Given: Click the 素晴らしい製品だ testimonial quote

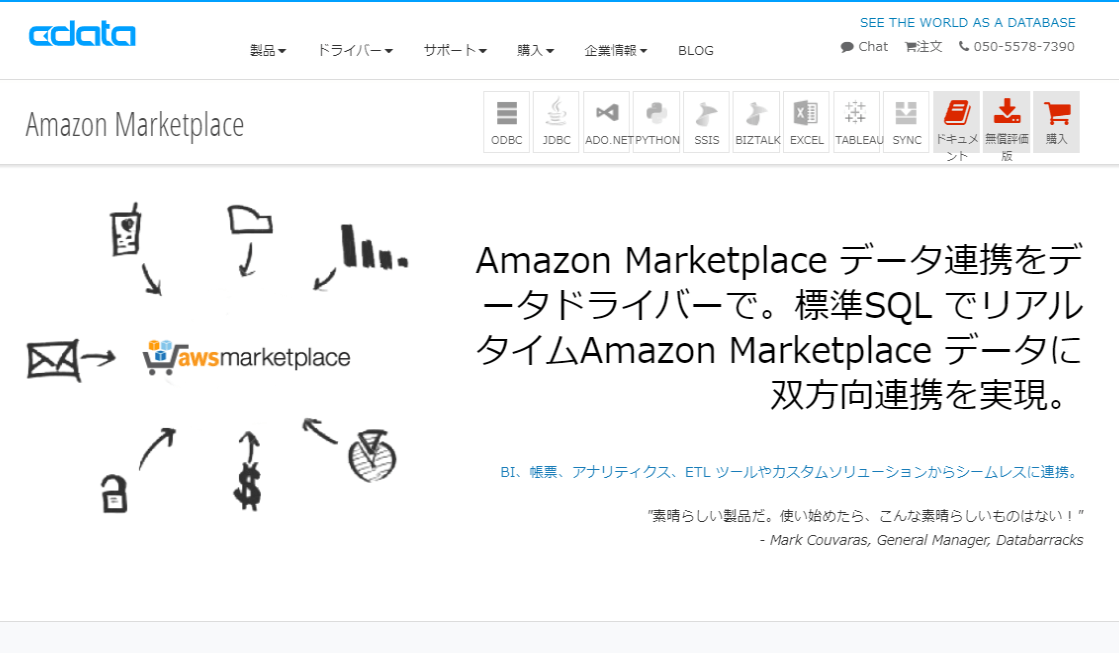Looking at the screenshot, I should (x=866, y=515).
